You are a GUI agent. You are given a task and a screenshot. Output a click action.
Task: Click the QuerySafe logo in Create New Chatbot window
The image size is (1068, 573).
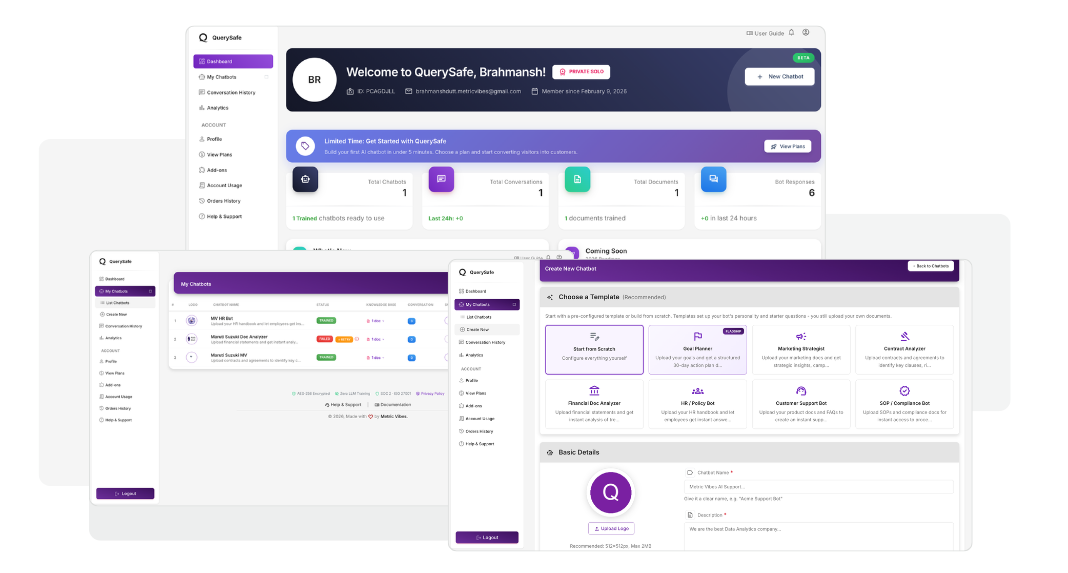tap(476, 272)
